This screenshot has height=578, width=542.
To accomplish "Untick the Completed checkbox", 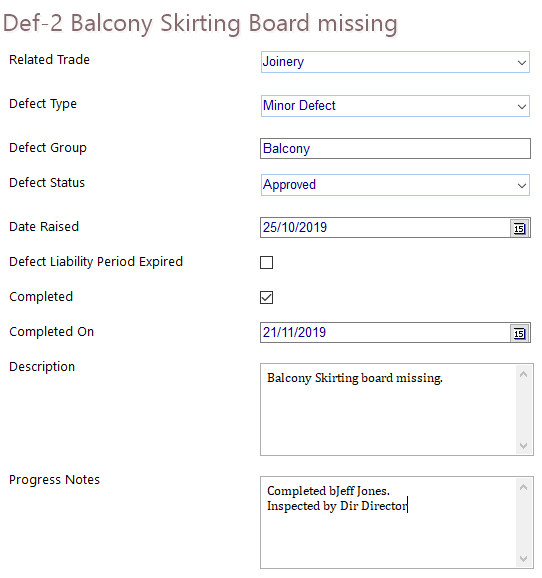I will coord(266,297).
